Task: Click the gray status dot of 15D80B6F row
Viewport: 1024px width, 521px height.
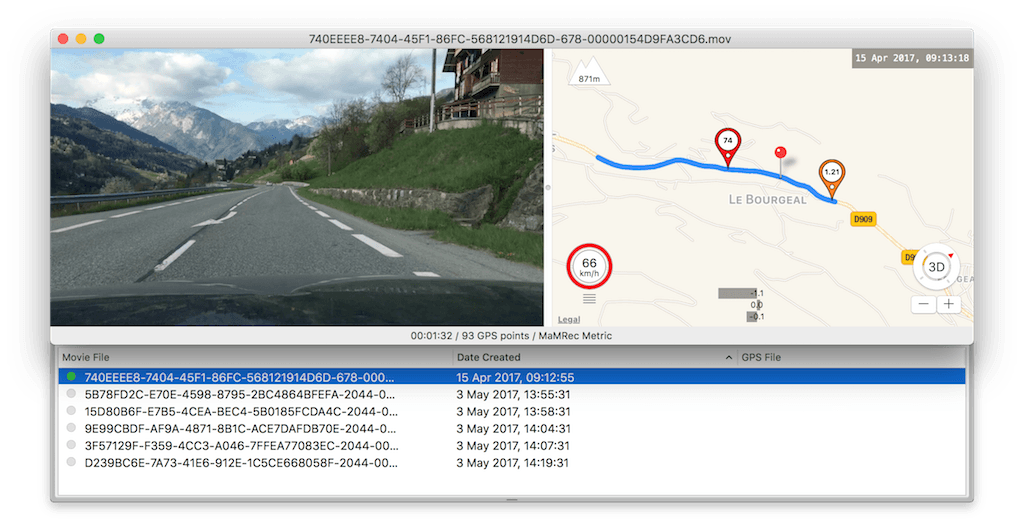Action: pos(71,411)
